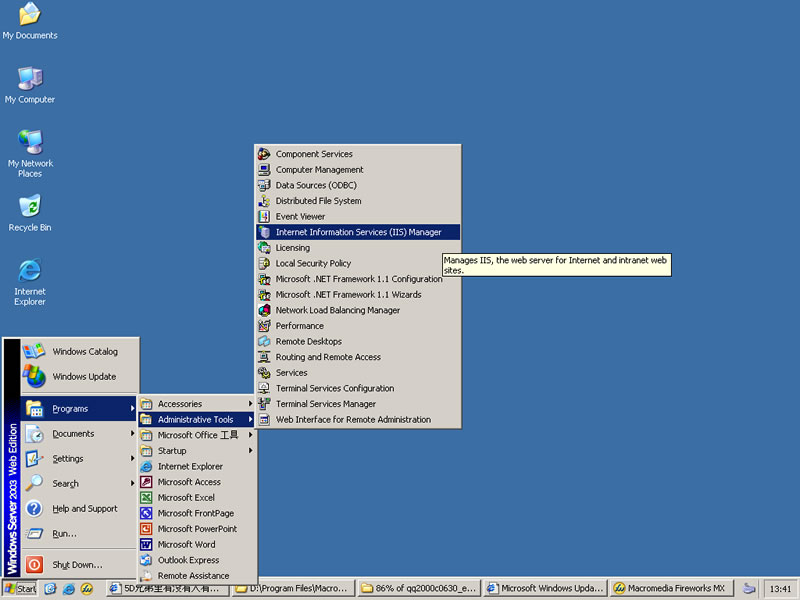Click the Terminal Services Configuration icon

[x=264, y=388]
